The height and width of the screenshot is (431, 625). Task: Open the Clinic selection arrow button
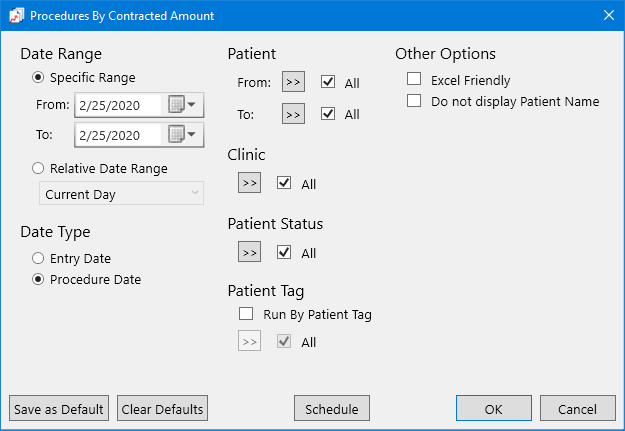tap(249, 183)
